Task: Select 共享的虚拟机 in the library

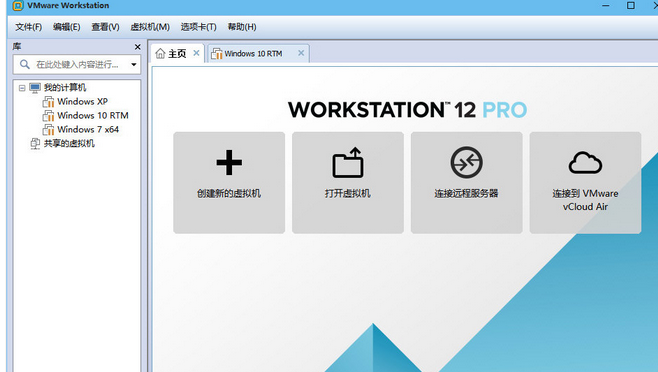Action: pos(69,143)
